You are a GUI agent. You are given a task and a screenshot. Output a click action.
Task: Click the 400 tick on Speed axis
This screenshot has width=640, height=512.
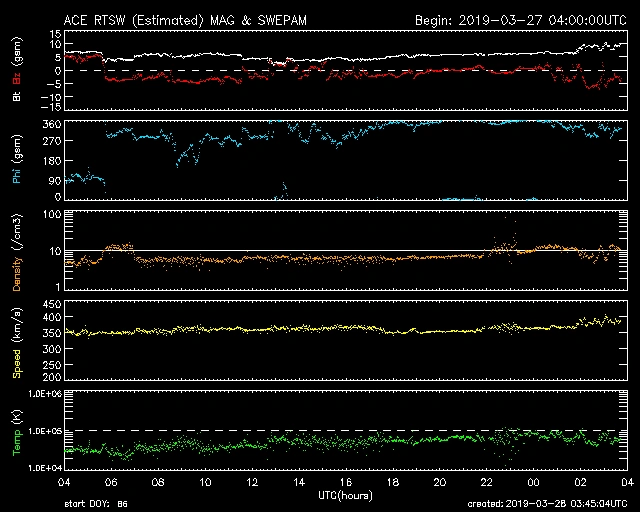click(52, 317)
